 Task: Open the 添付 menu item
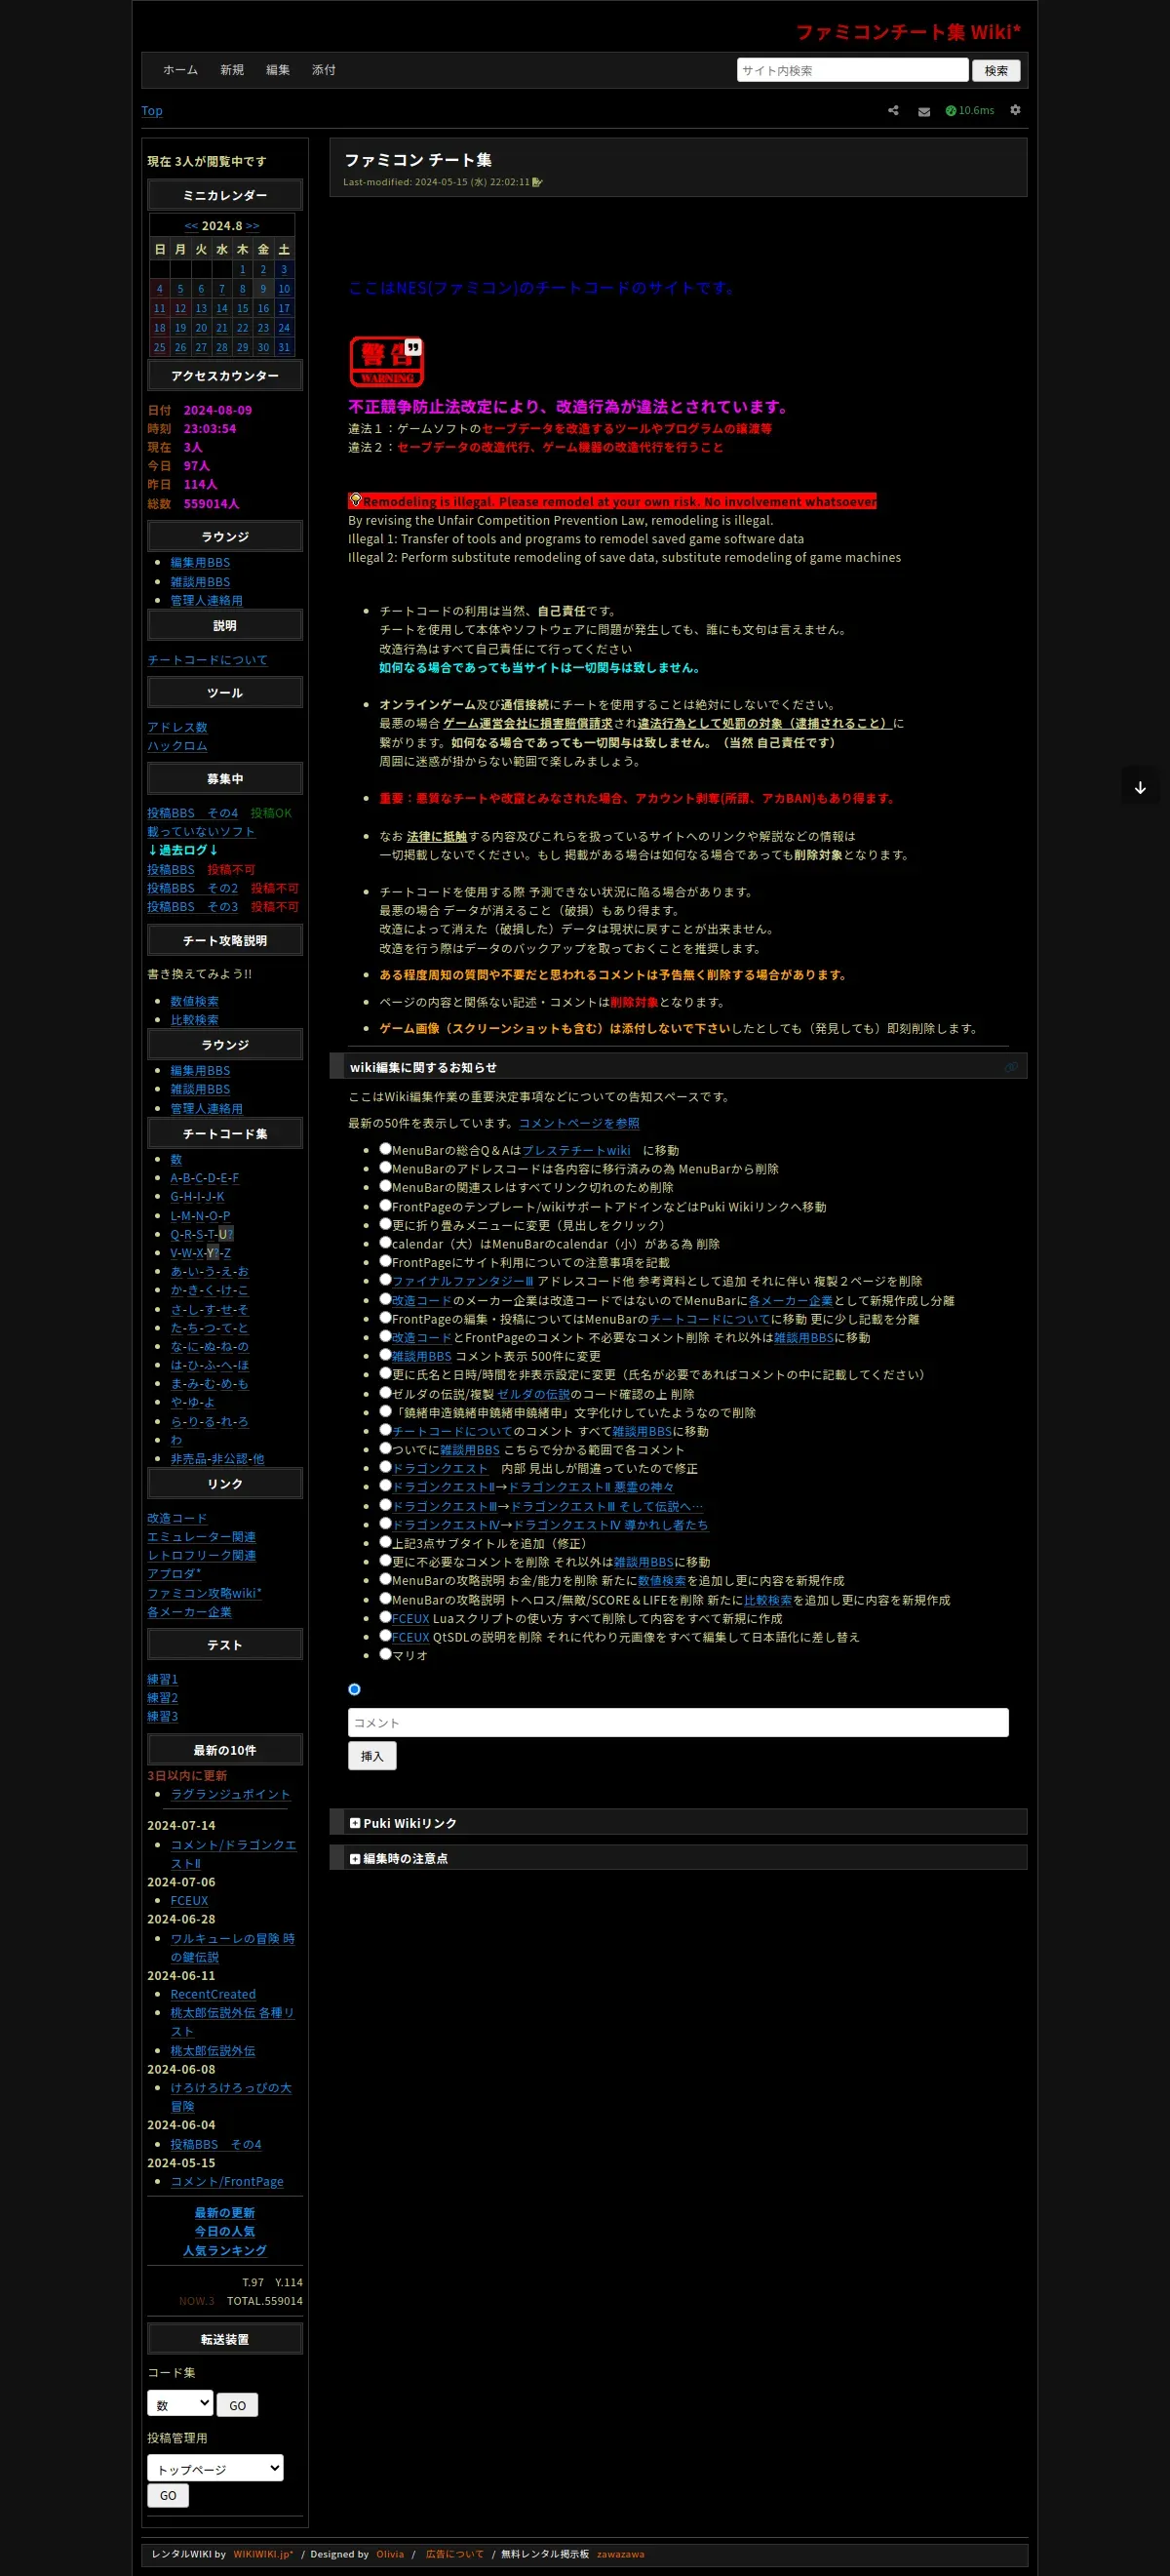click(323, 70)
